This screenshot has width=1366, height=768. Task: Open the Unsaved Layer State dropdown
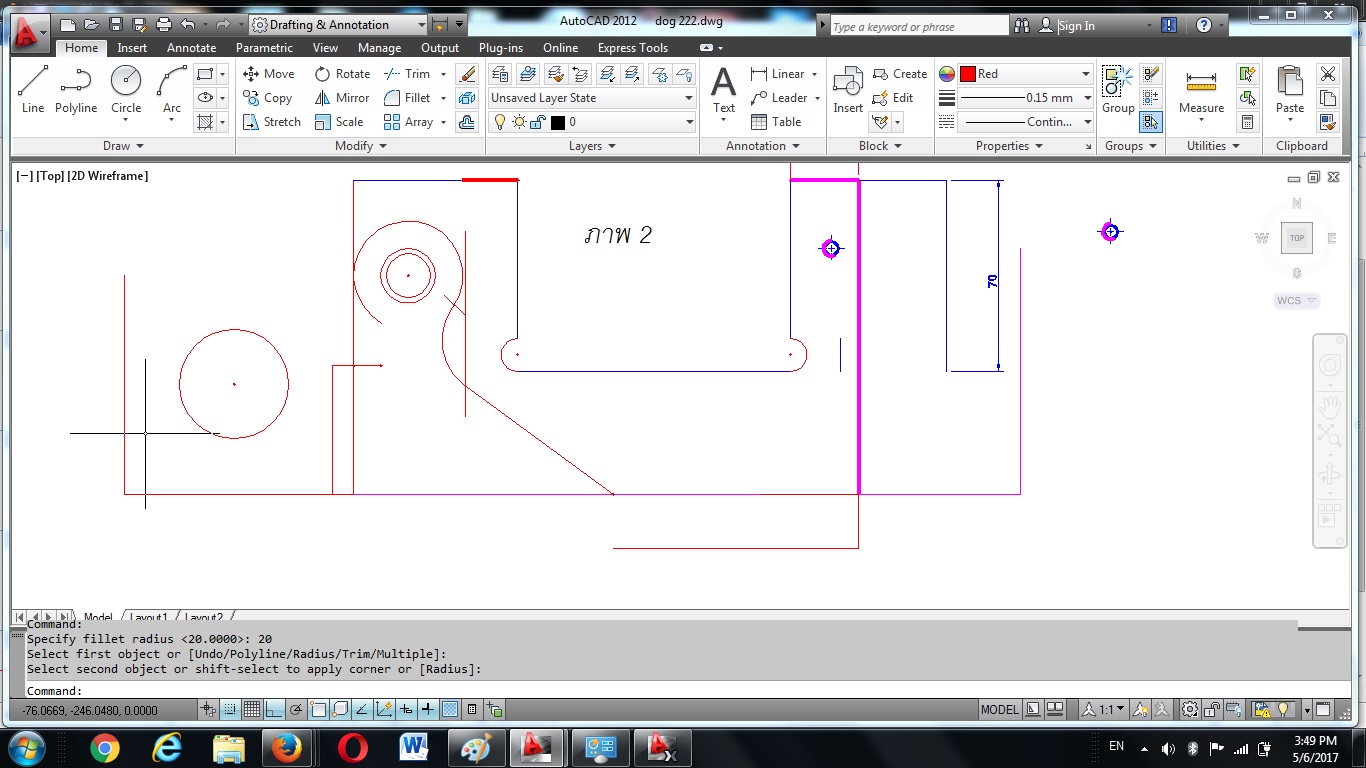click(x=591, y=98)
